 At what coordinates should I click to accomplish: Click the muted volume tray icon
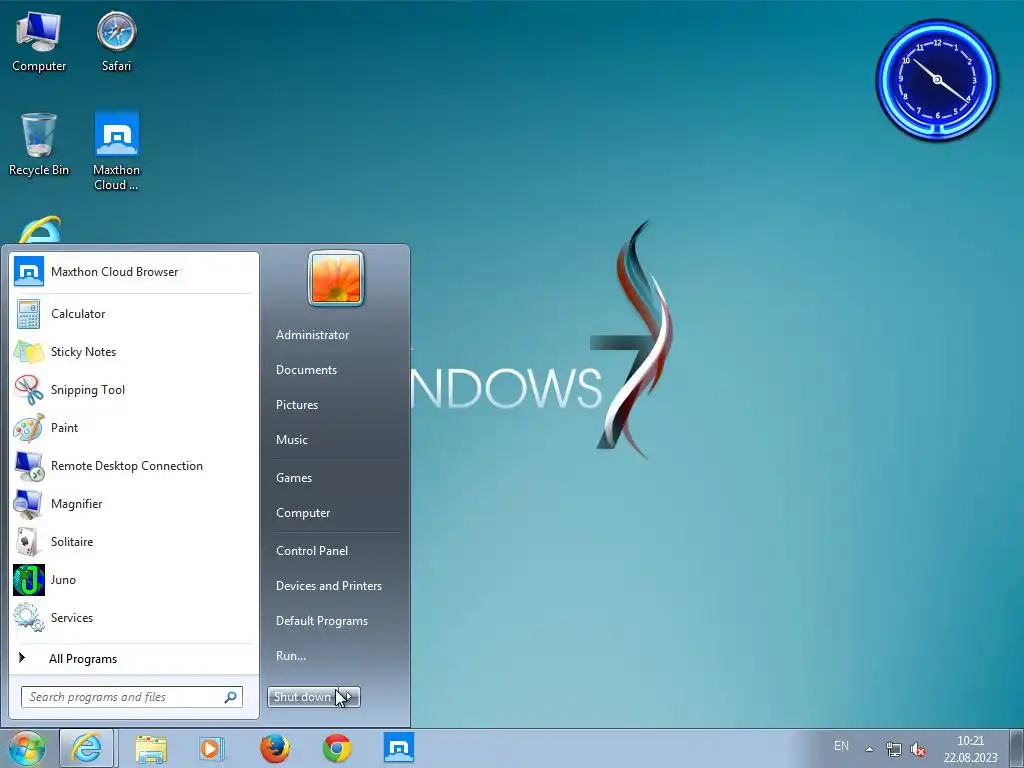coord(918,749)
